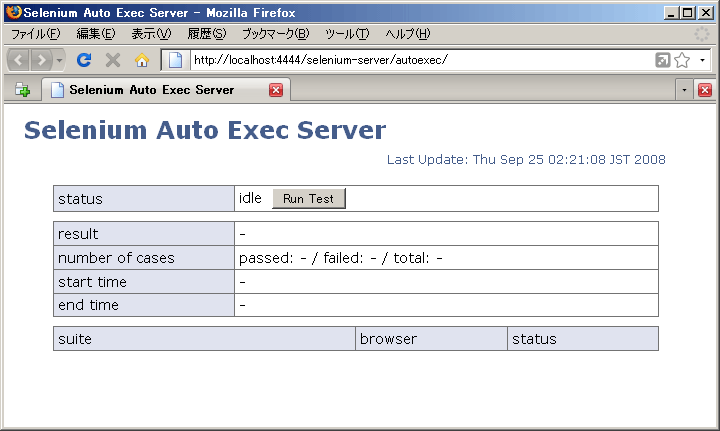Screen dimensions: 720x431
Task: Open the back/forward history dropdown arrow
Action: [x=60, y=60]
